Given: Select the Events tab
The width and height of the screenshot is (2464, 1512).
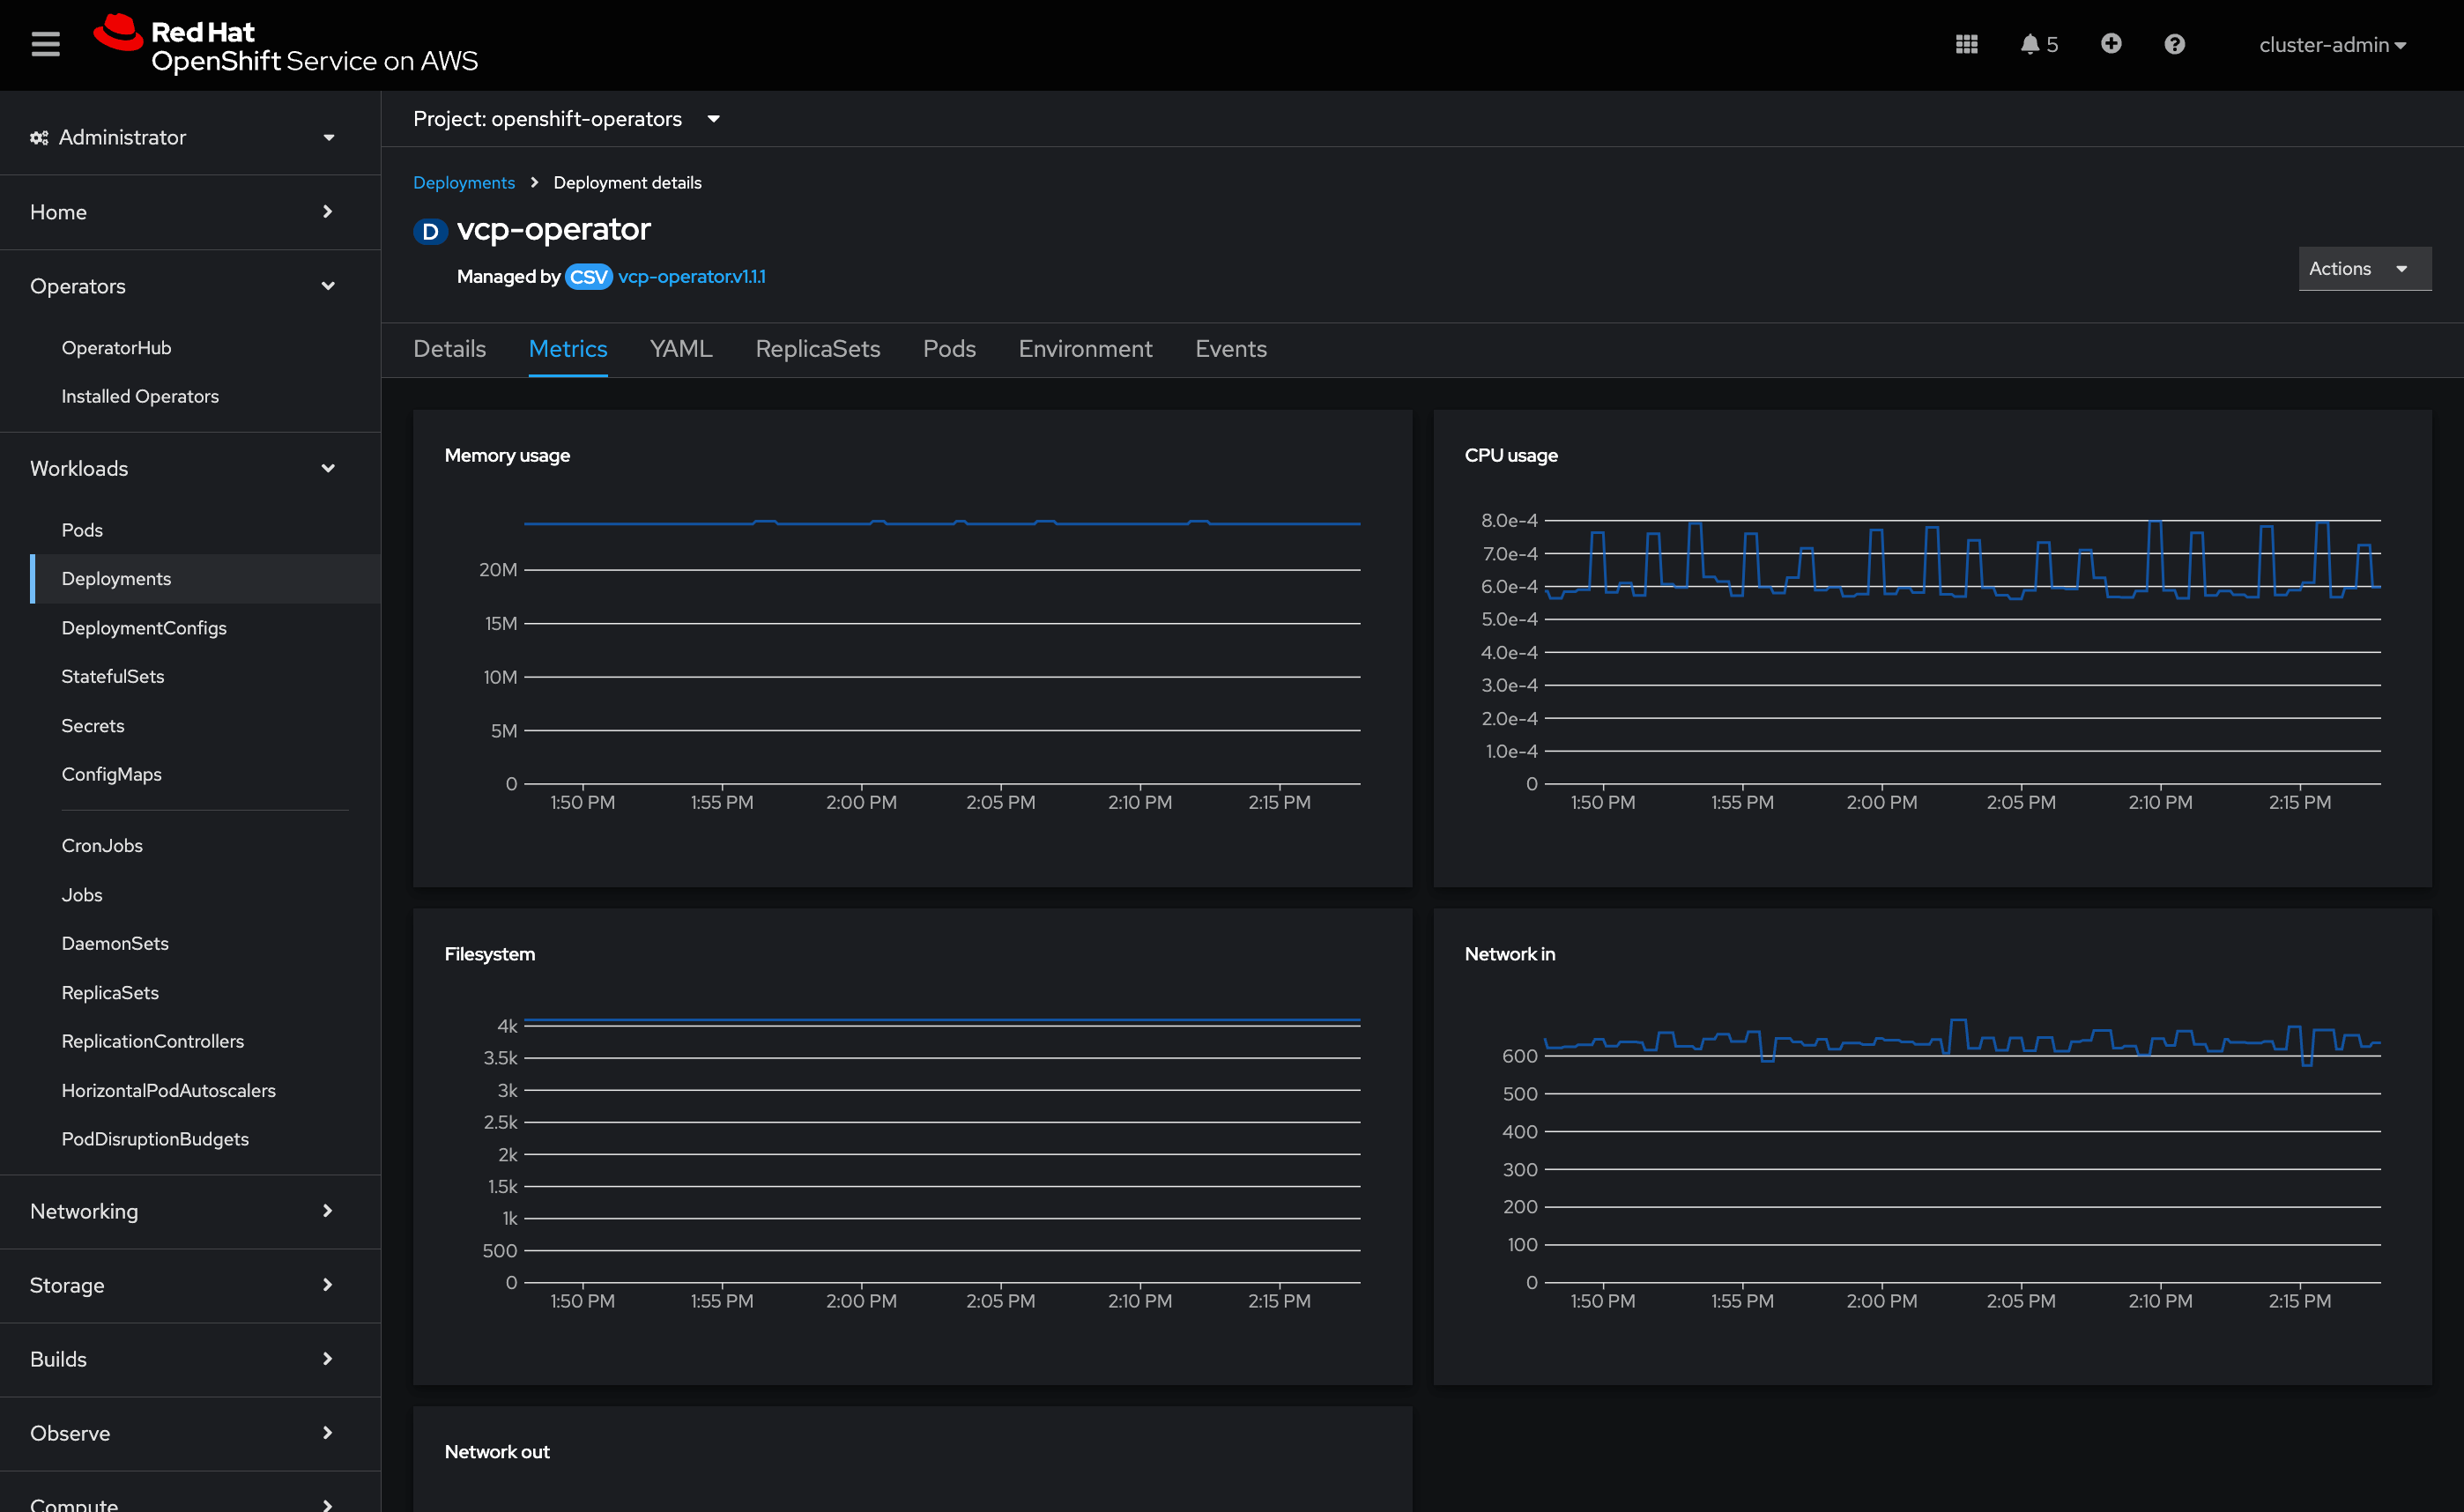Looking at the screenshot, I should pyautogui.click(x=1230, y=349).
